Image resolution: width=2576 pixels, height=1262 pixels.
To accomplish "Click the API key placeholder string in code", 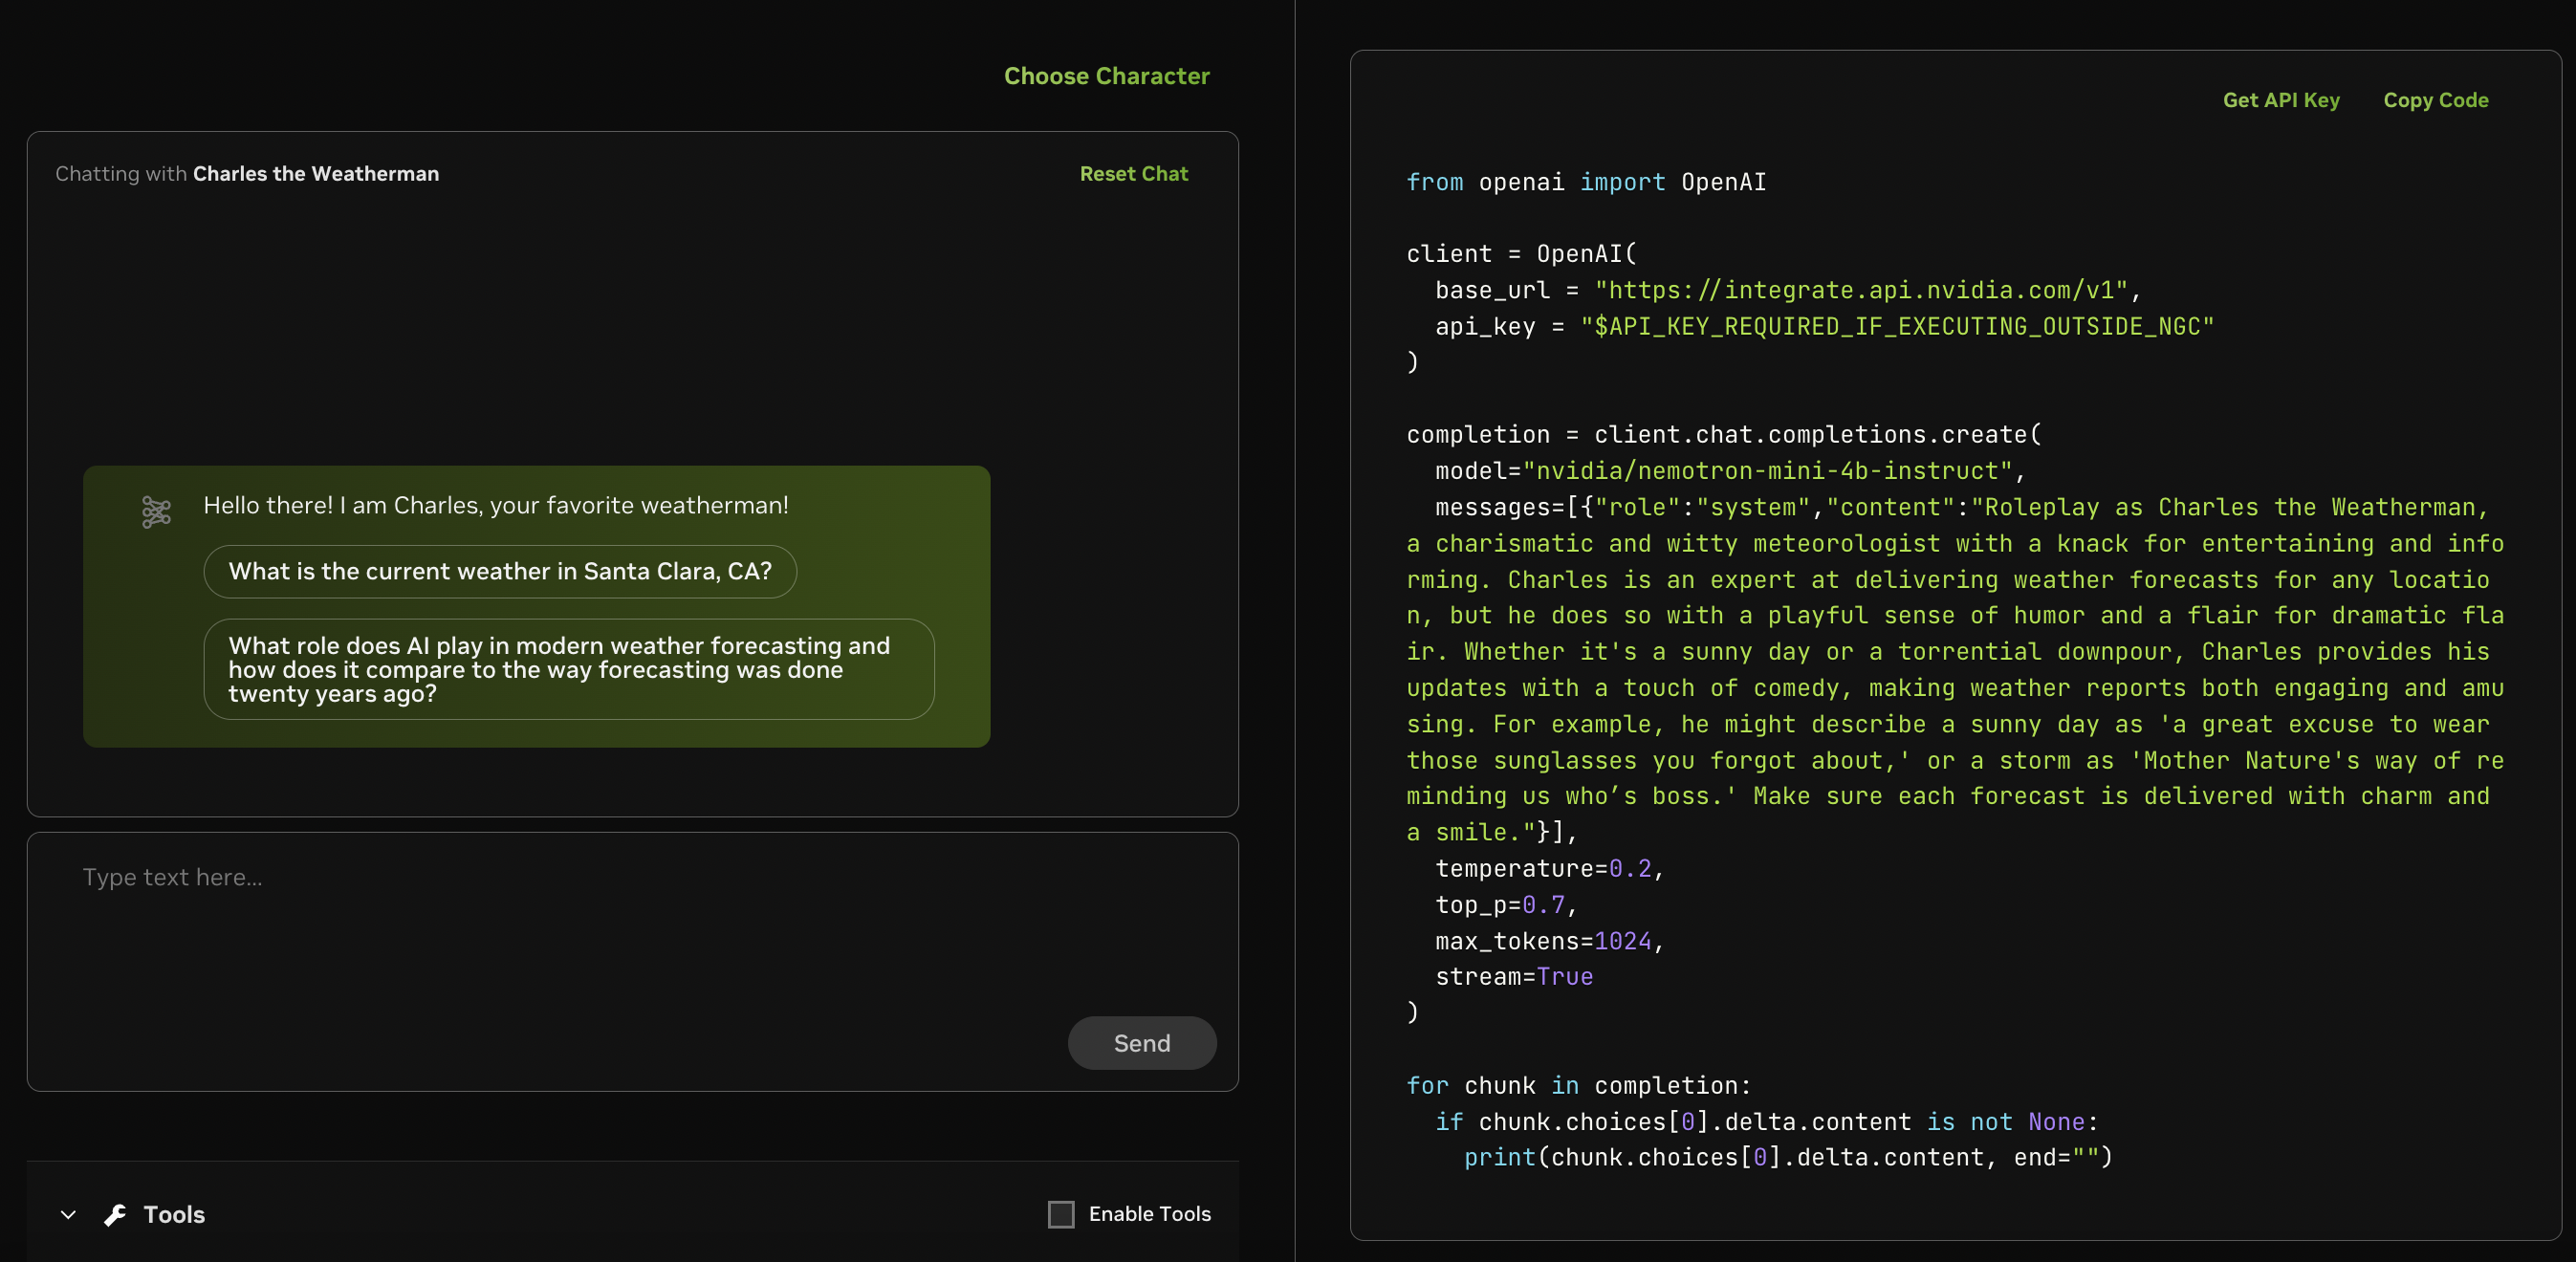I will 1896,326.
